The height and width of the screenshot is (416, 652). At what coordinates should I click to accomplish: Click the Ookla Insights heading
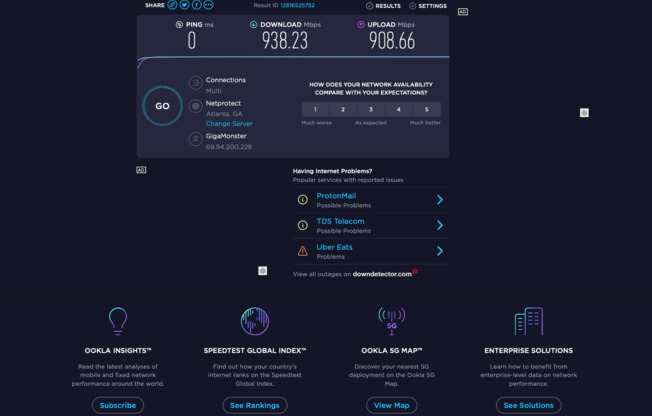pos(118,351)
